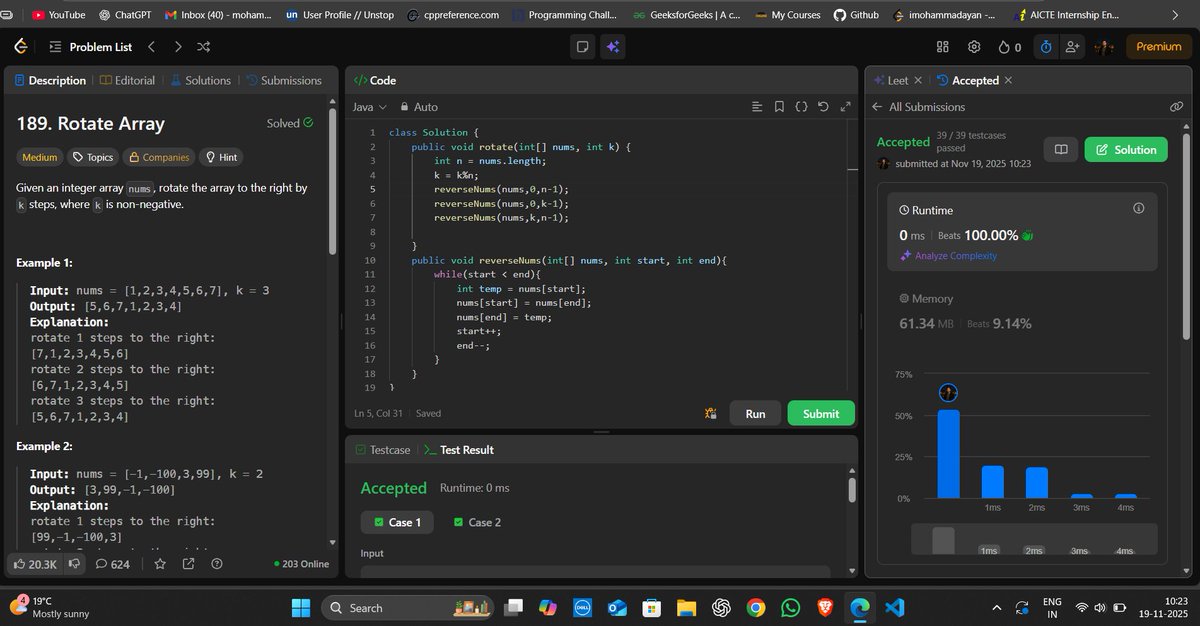
Task: Click the curly braces icon in editor
Action: click(x=801, y=107)
